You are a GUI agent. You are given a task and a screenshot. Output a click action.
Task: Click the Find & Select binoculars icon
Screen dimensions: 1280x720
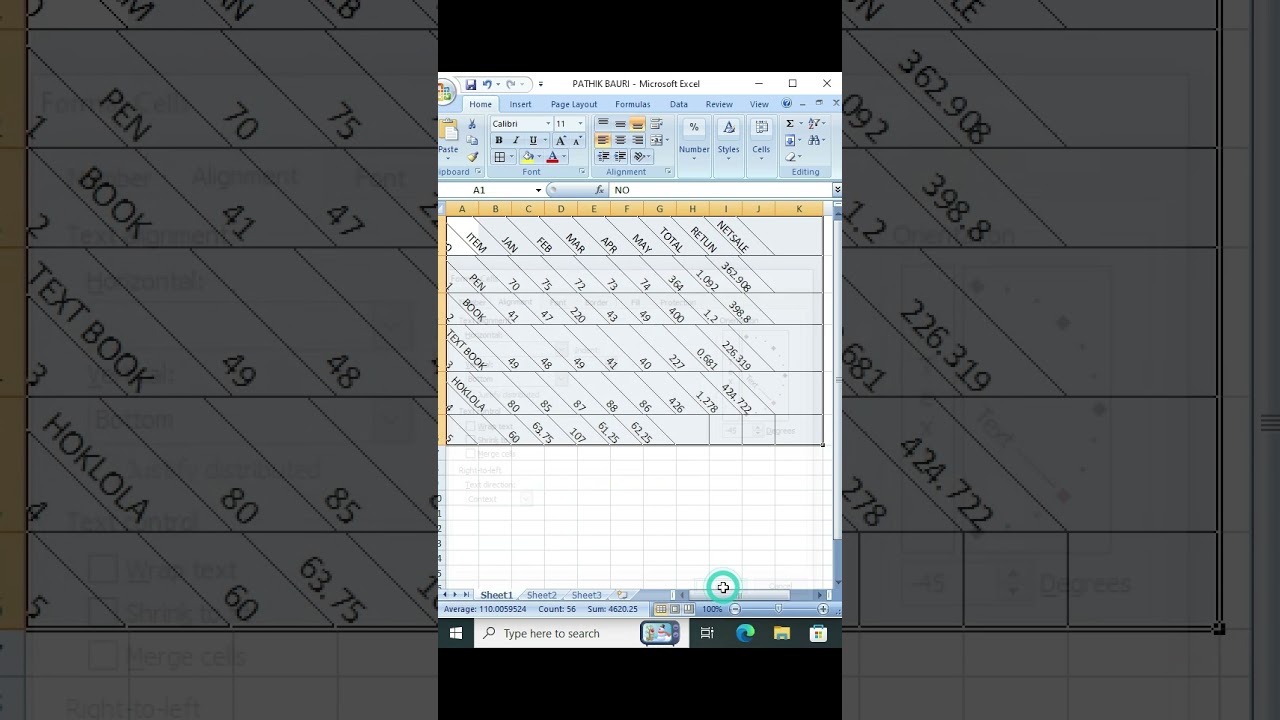[x=814, y=141]
